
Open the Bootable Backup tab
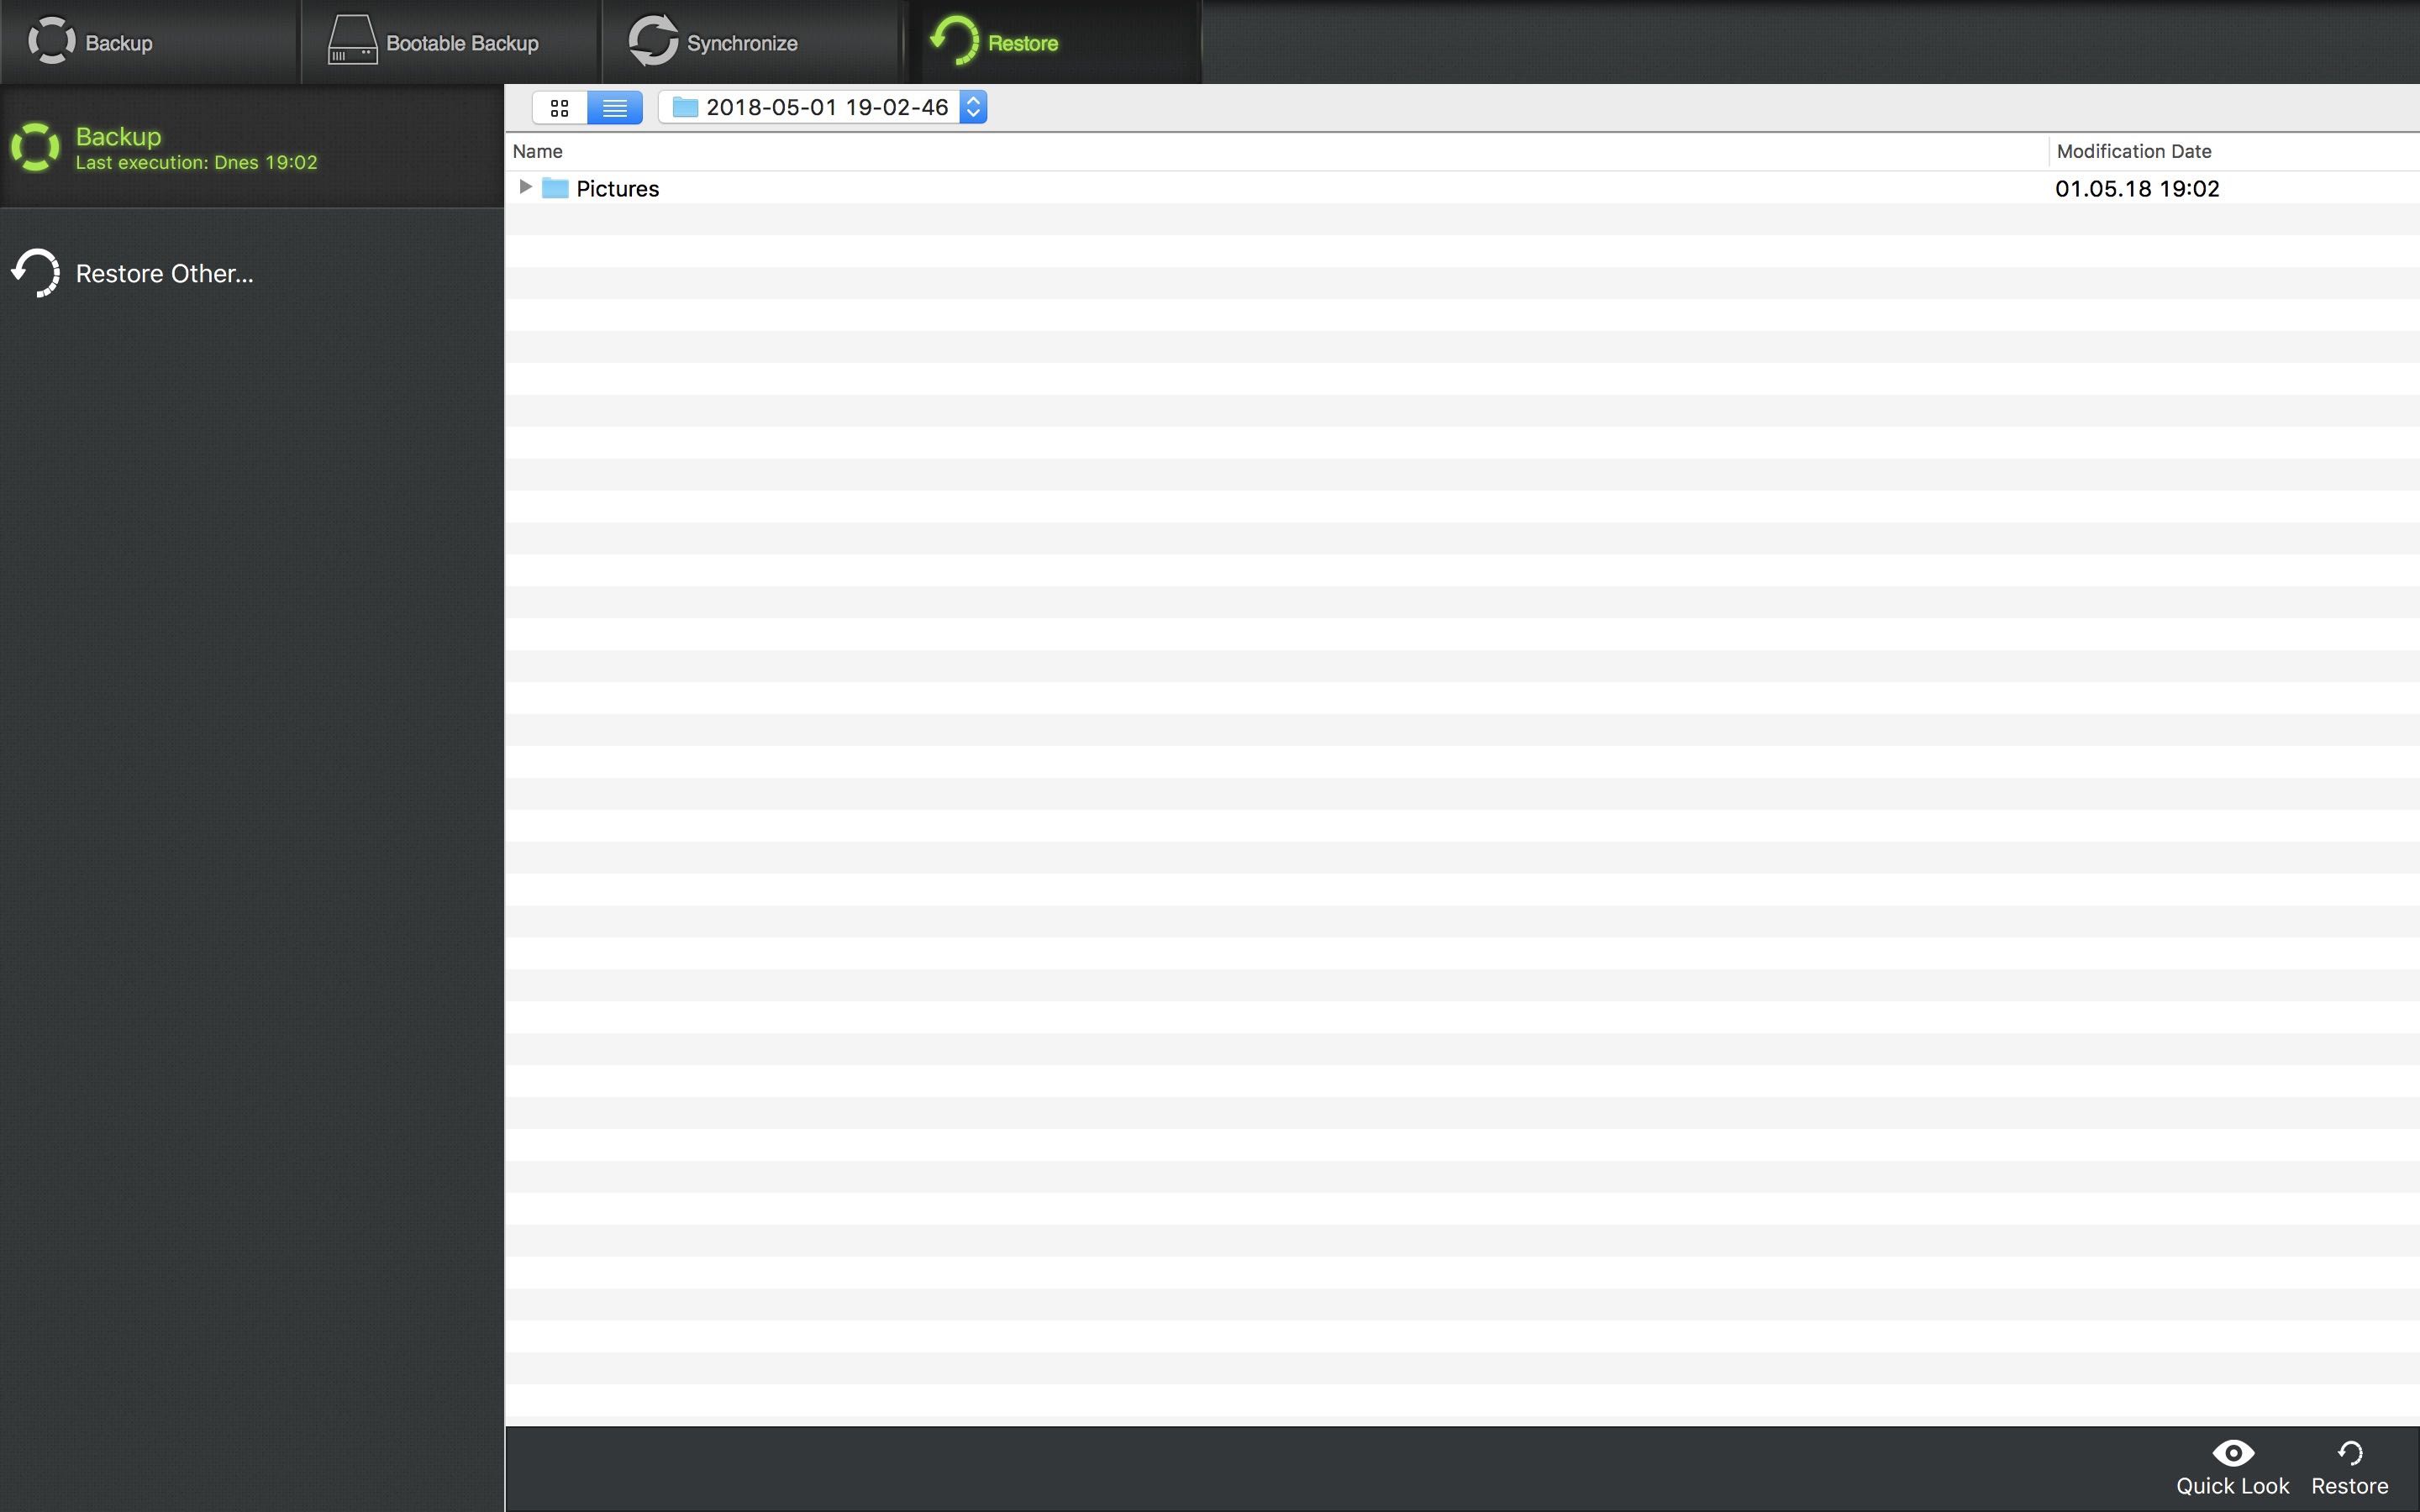461,43
